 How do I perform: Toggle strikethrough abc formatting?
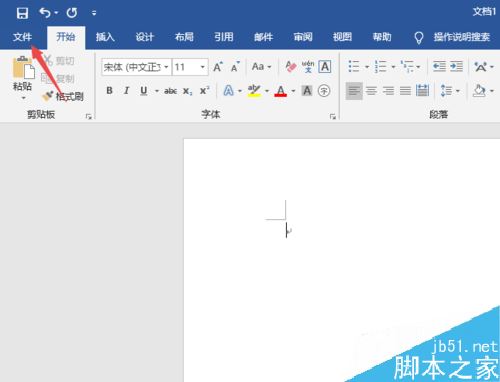click(170, 91)
